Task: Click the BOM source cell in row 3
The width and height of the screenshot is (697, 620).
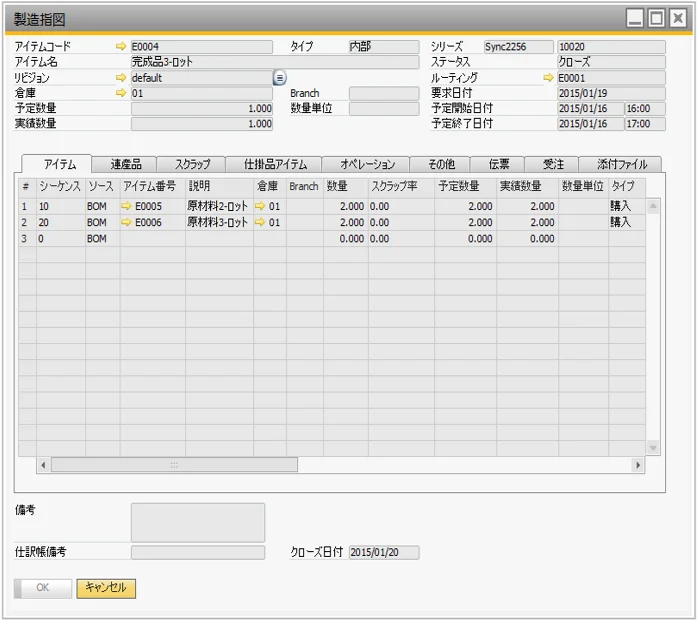Action: (x=102, y=239)
